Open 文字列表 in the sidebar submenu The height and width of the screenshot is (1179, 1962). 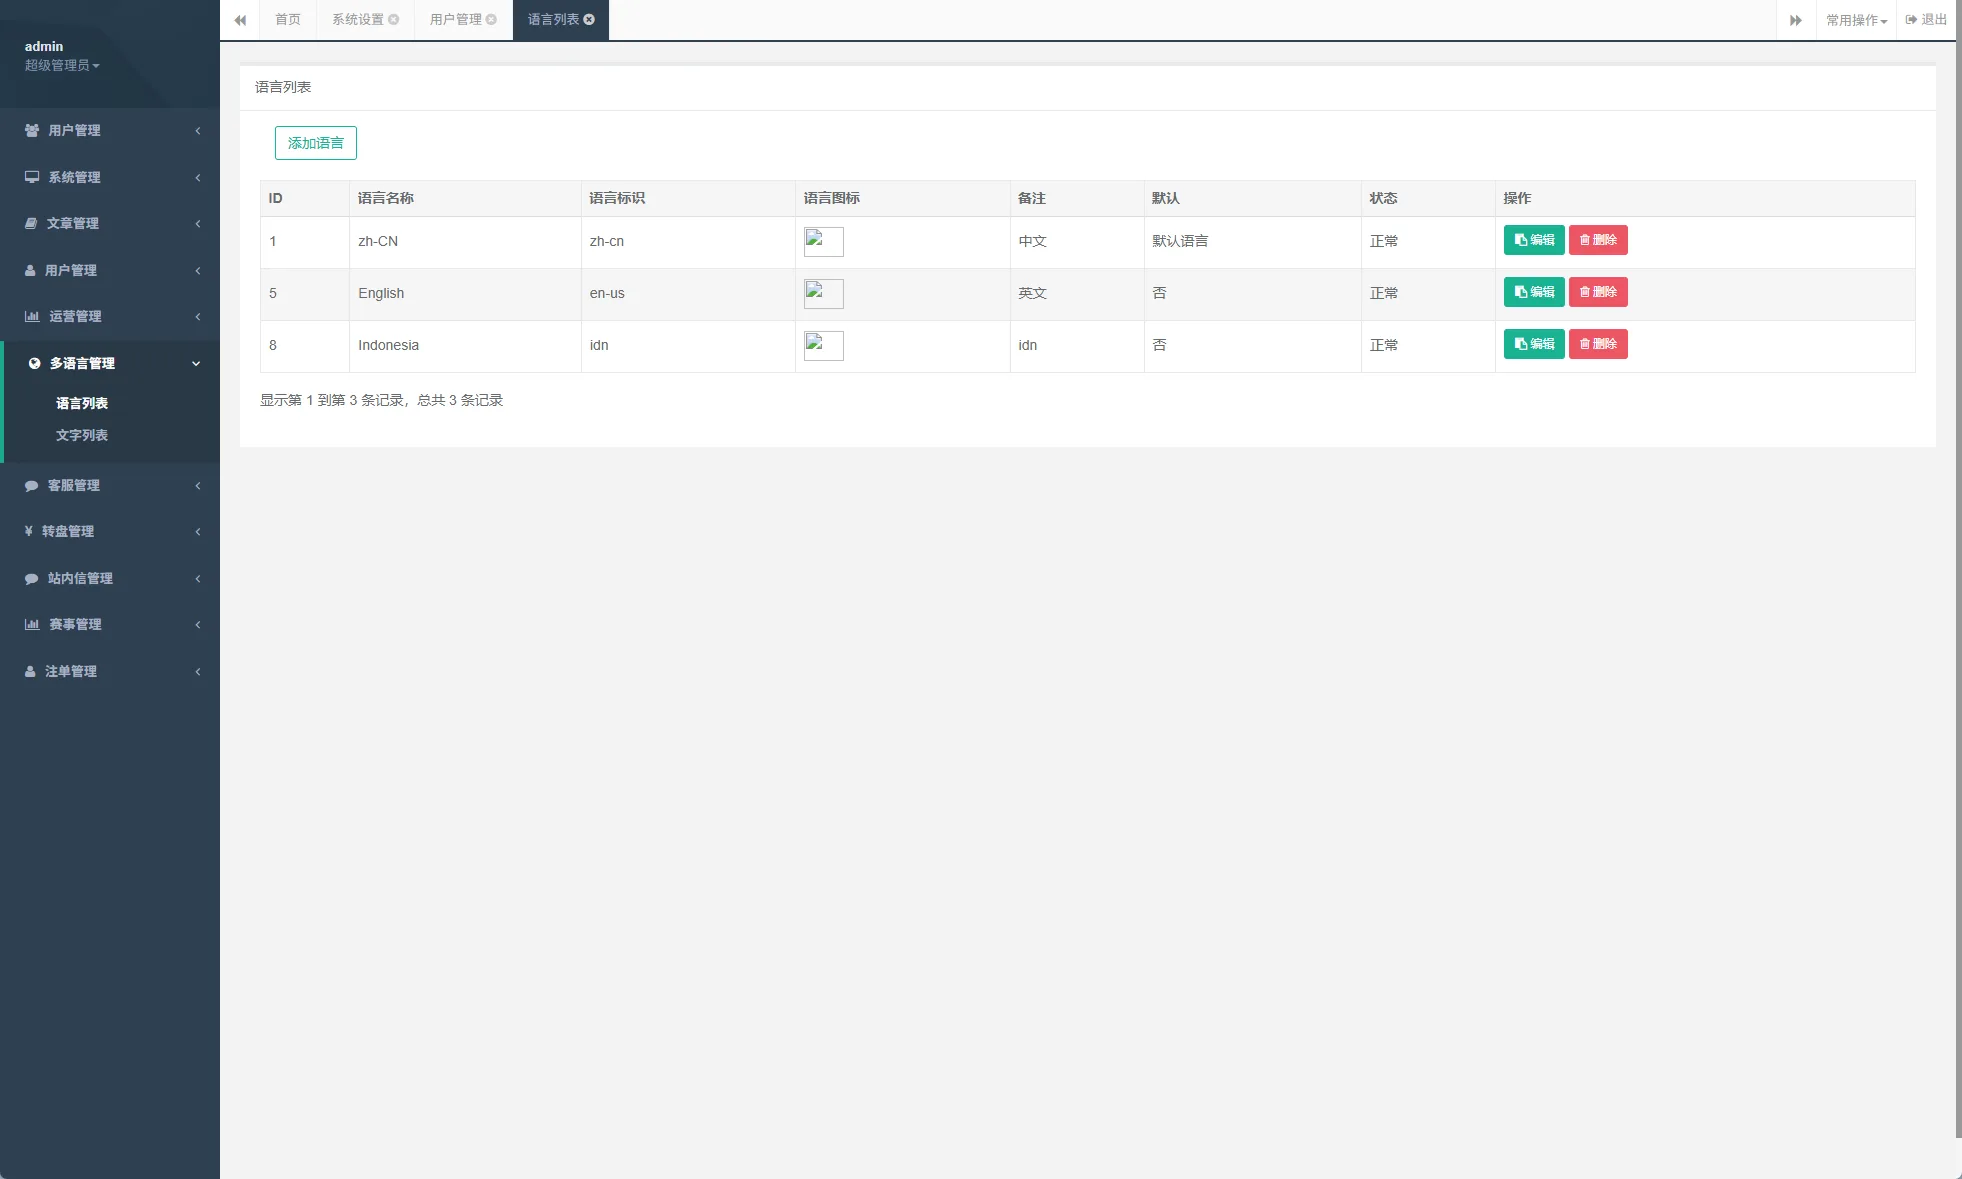[x=82, y=435]
